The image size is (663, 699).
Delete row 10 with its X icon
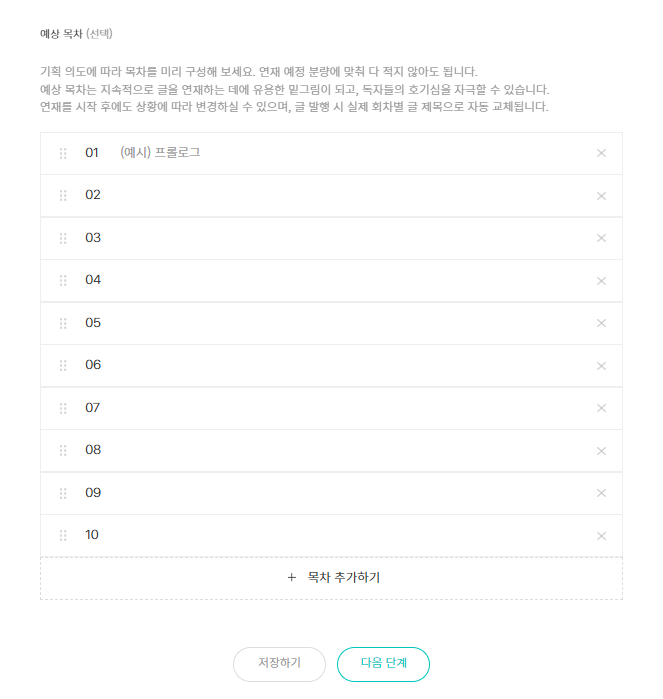click(601, 536)
